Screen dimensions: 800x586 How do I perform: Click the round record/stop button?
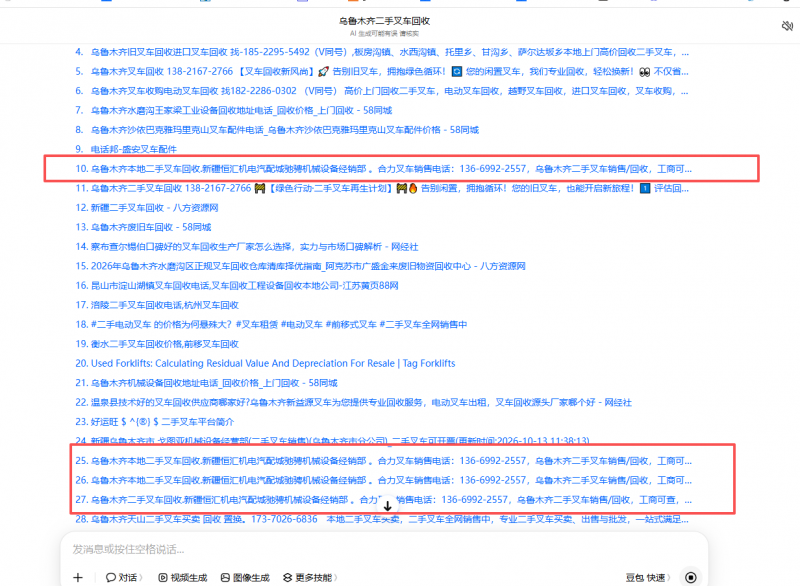pyautogui.click(x=690, y=577)
